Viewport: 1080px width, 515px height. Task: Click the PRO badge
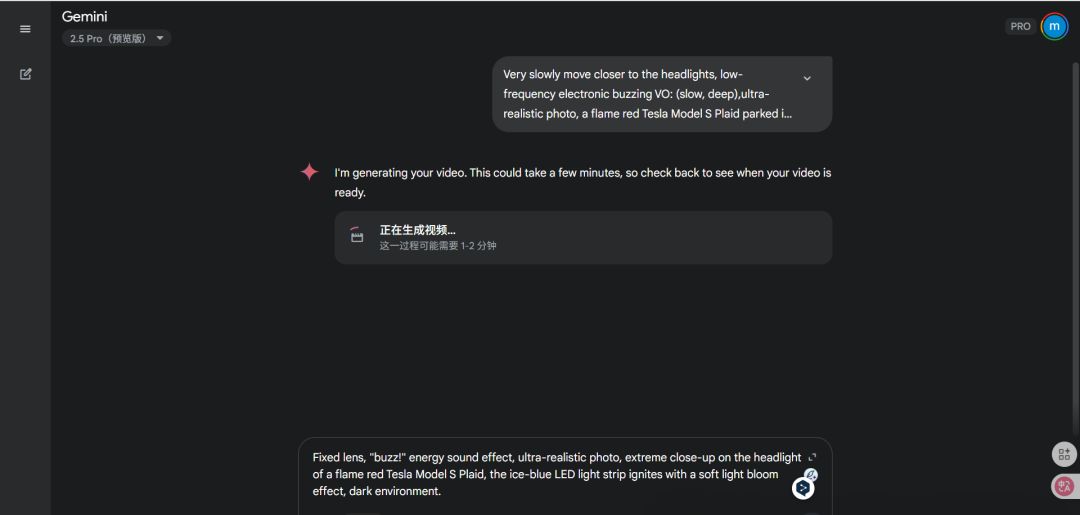[1020, 26]
